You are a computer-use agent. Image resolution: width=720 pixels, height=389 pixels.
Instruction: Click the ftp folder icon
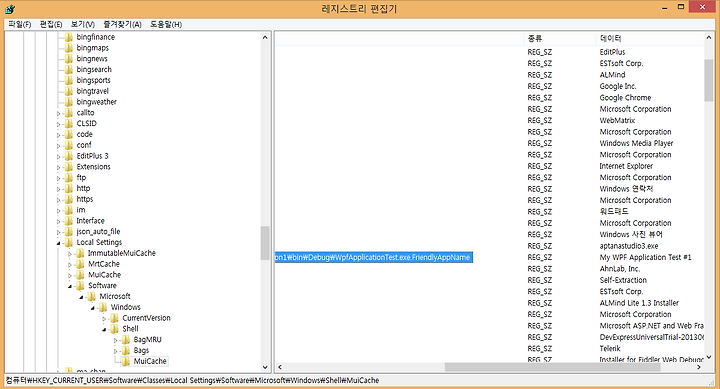[x=69, y=177]
